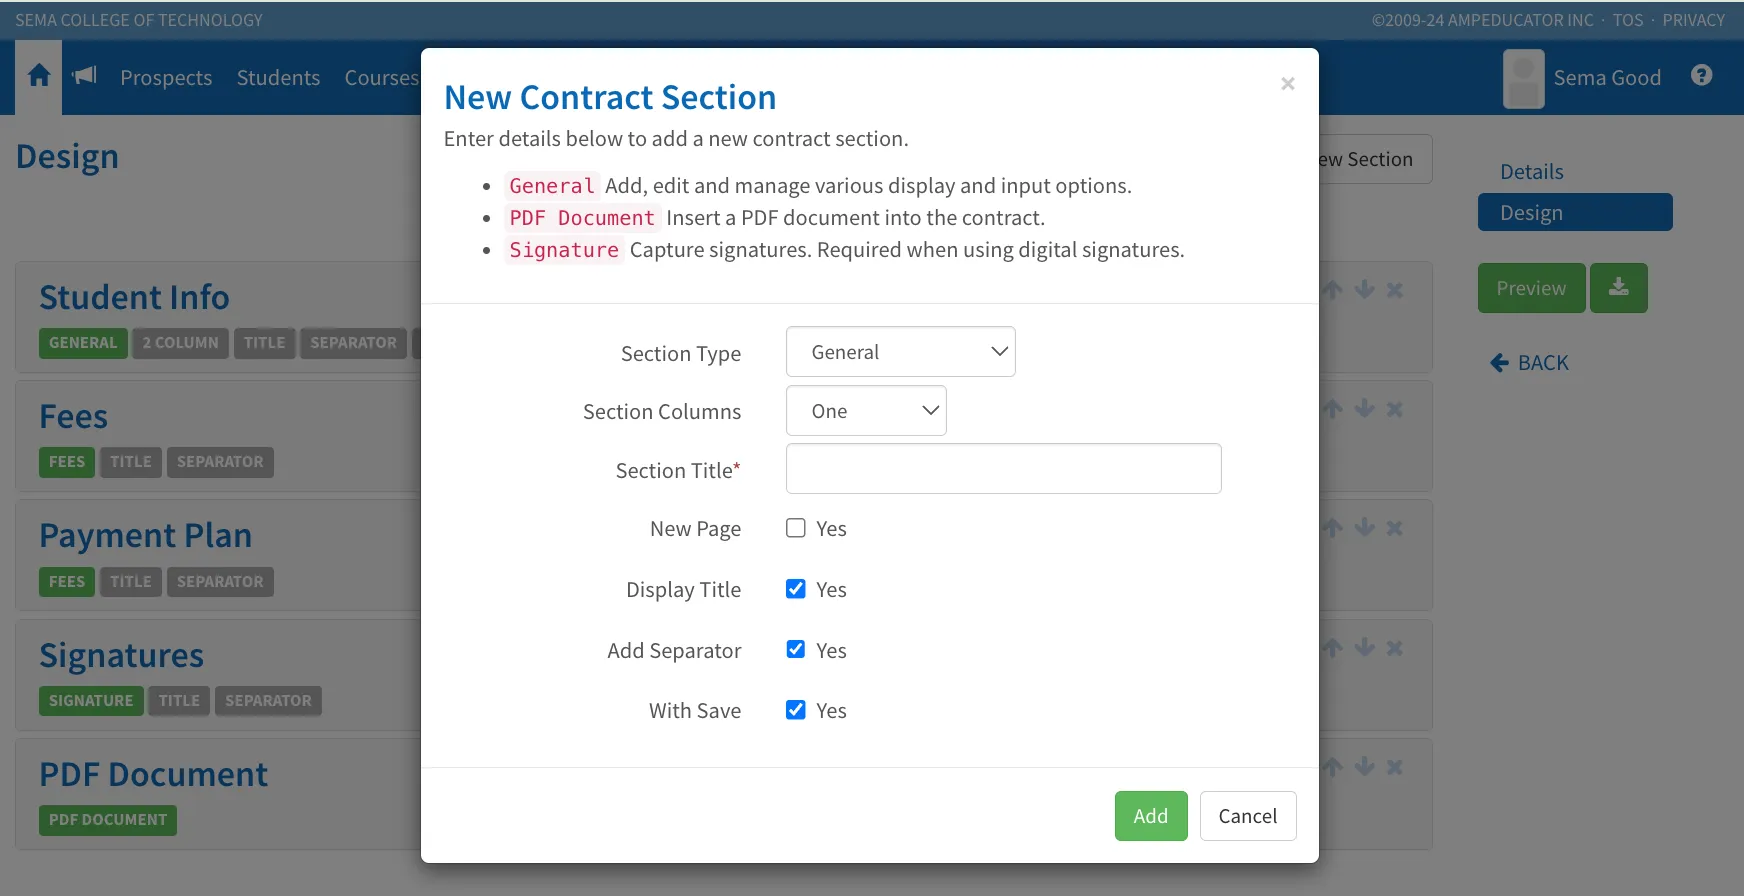
Task: Delete the Student Info section
Action: (1395, 290)
